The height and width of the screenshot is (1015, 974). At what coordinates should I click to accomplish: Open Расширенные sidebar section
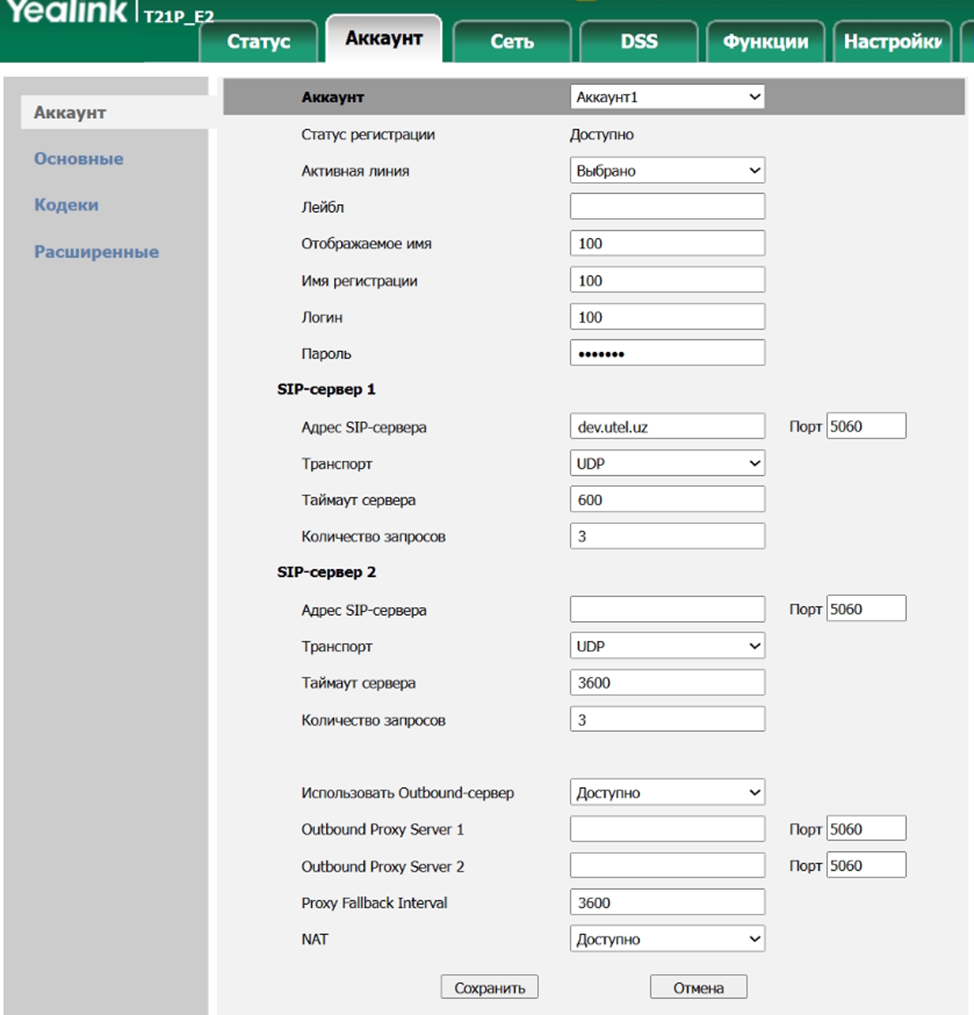coord(96,252)
